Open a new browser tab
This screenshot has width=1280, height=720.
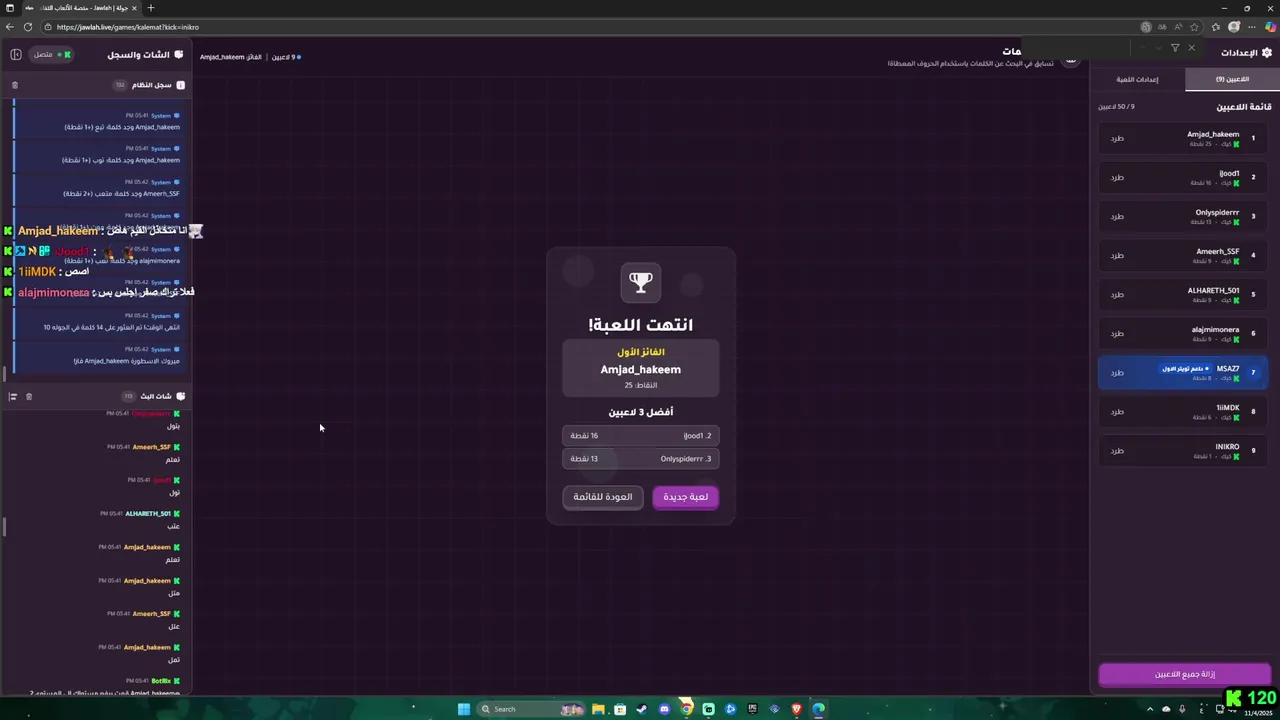click(151, 8)
